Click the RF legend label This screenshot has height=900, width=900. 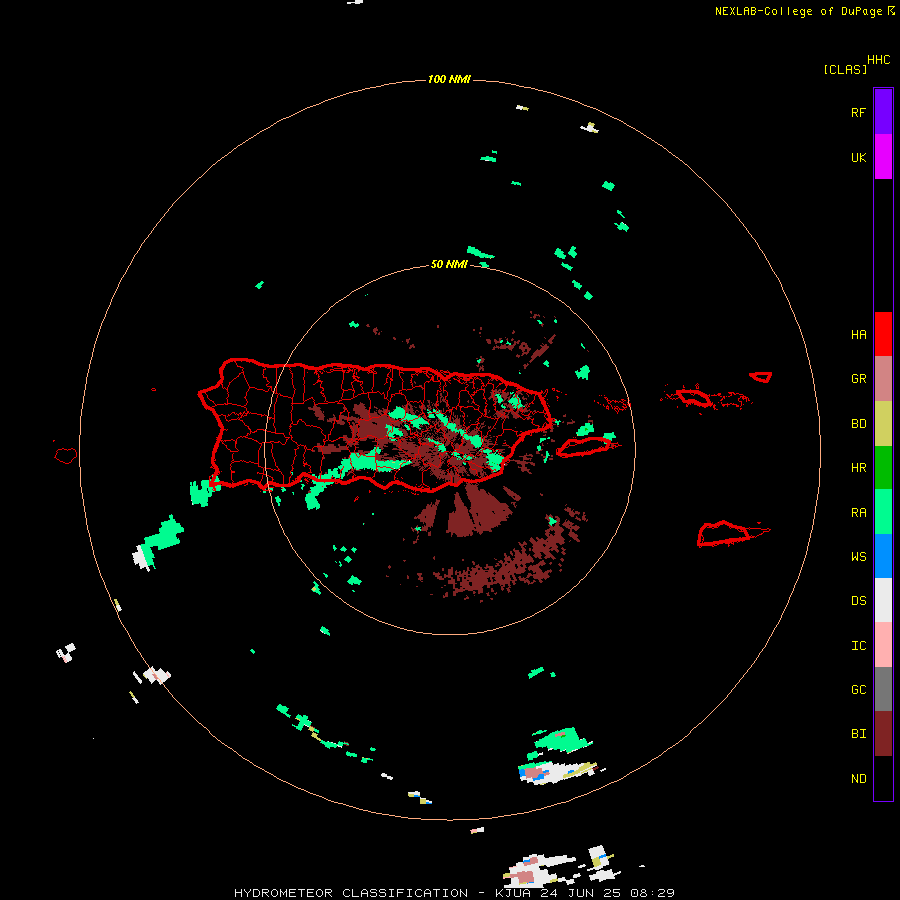(x=858, y=112)
